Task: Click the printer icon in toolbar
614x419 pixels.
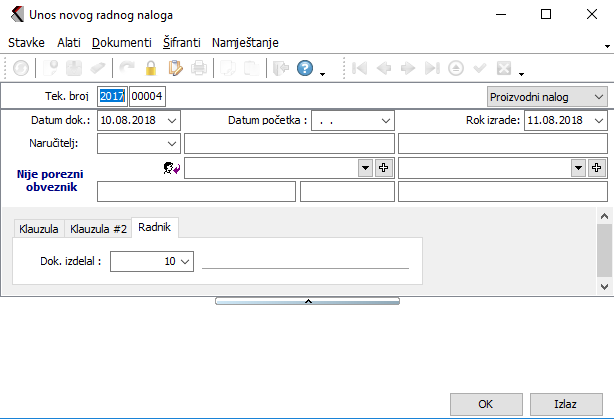Action: coord(199,69)
